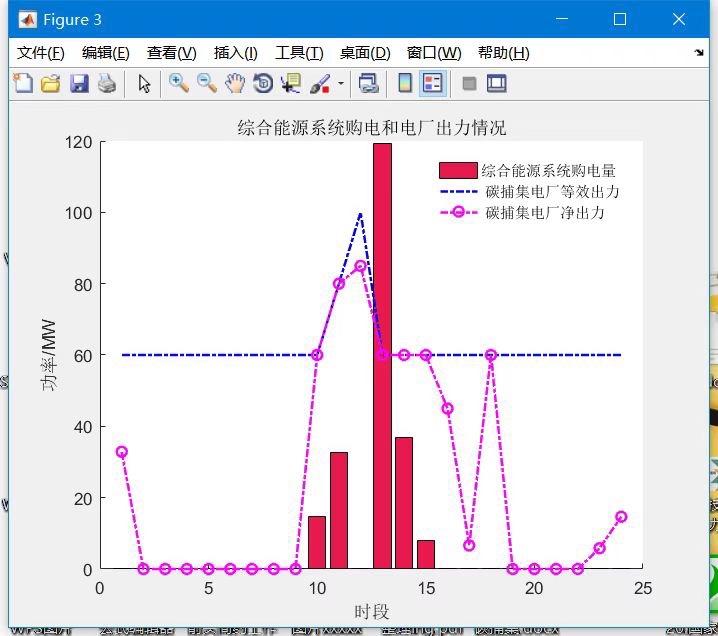Click x-axis tick label 25
The image size is (718, 636).
[x=643, y=588]
